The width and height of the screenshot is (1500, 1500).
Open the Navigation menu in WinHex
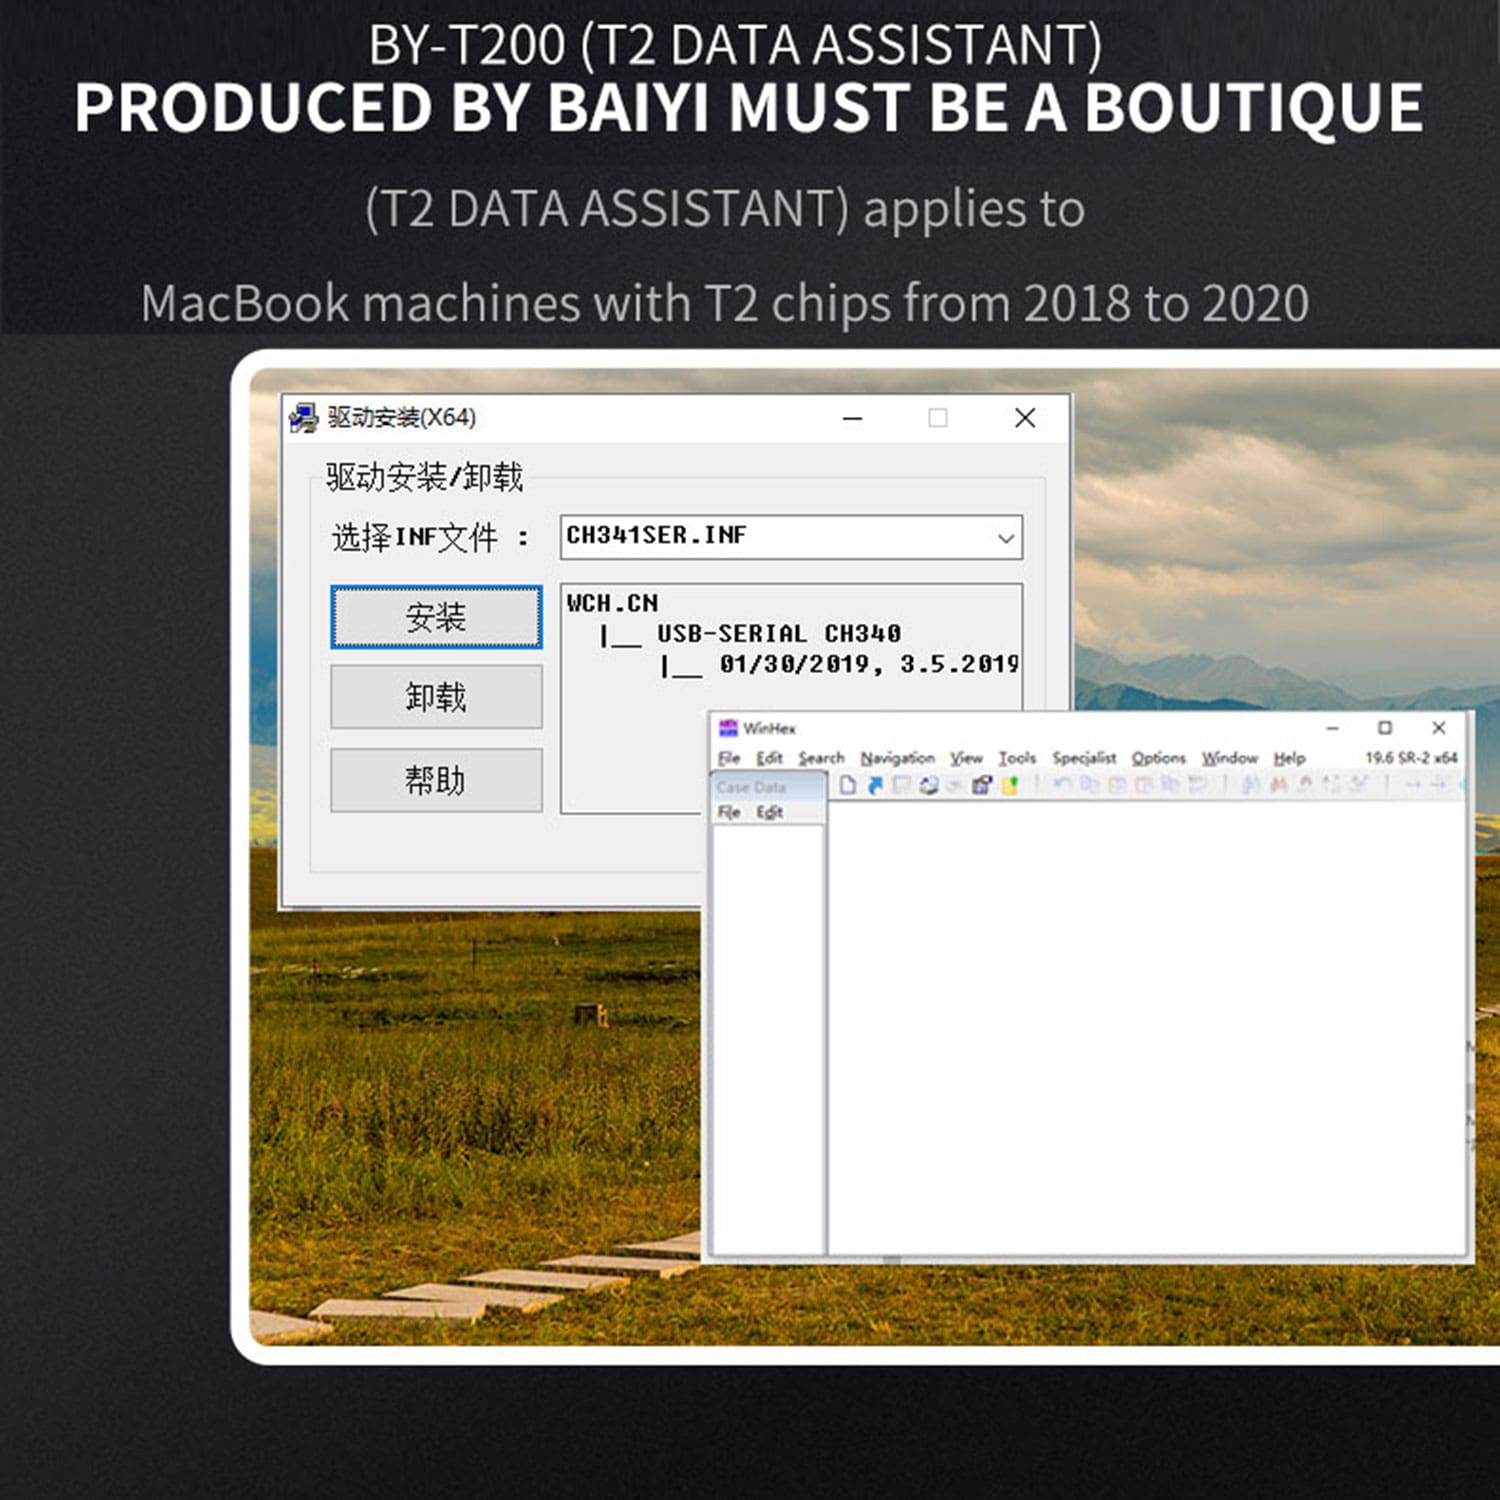pos(897,758)
